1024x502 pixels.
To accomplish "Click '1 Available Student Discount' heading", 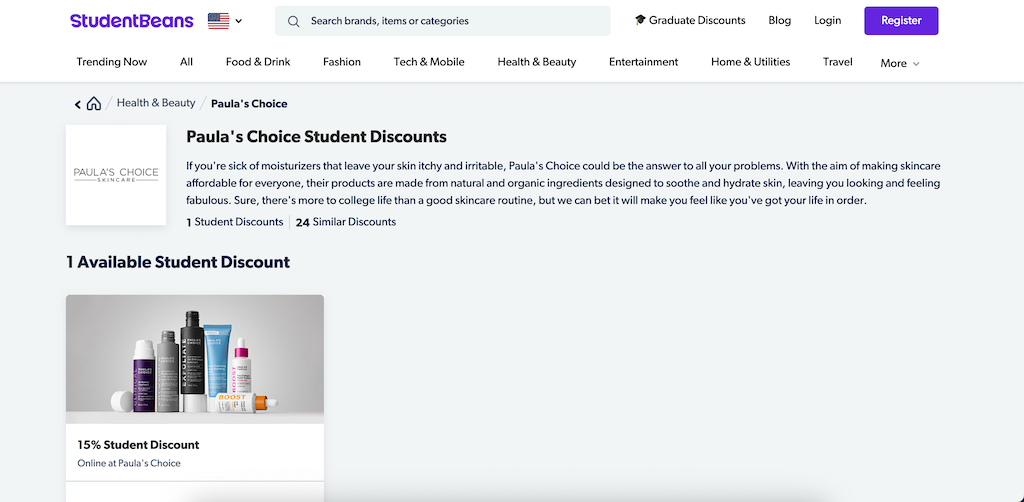I will (x=178, y=262).
